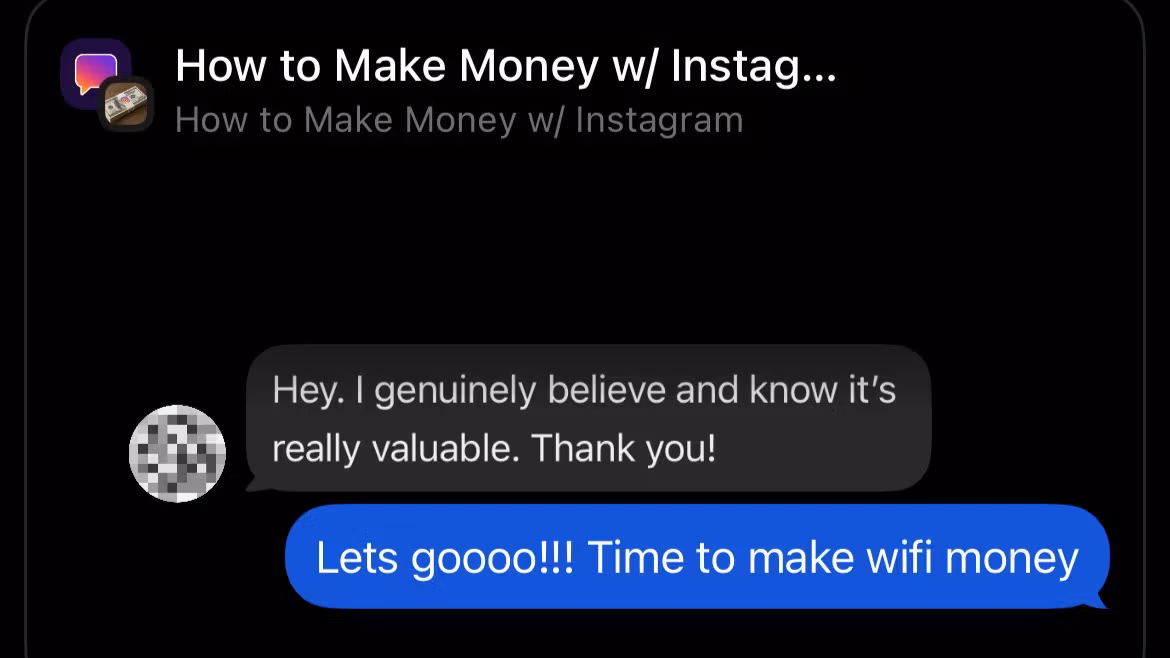Select the ellipsis ending the truncated title
1170x658 pixels.
pos(819,77)
